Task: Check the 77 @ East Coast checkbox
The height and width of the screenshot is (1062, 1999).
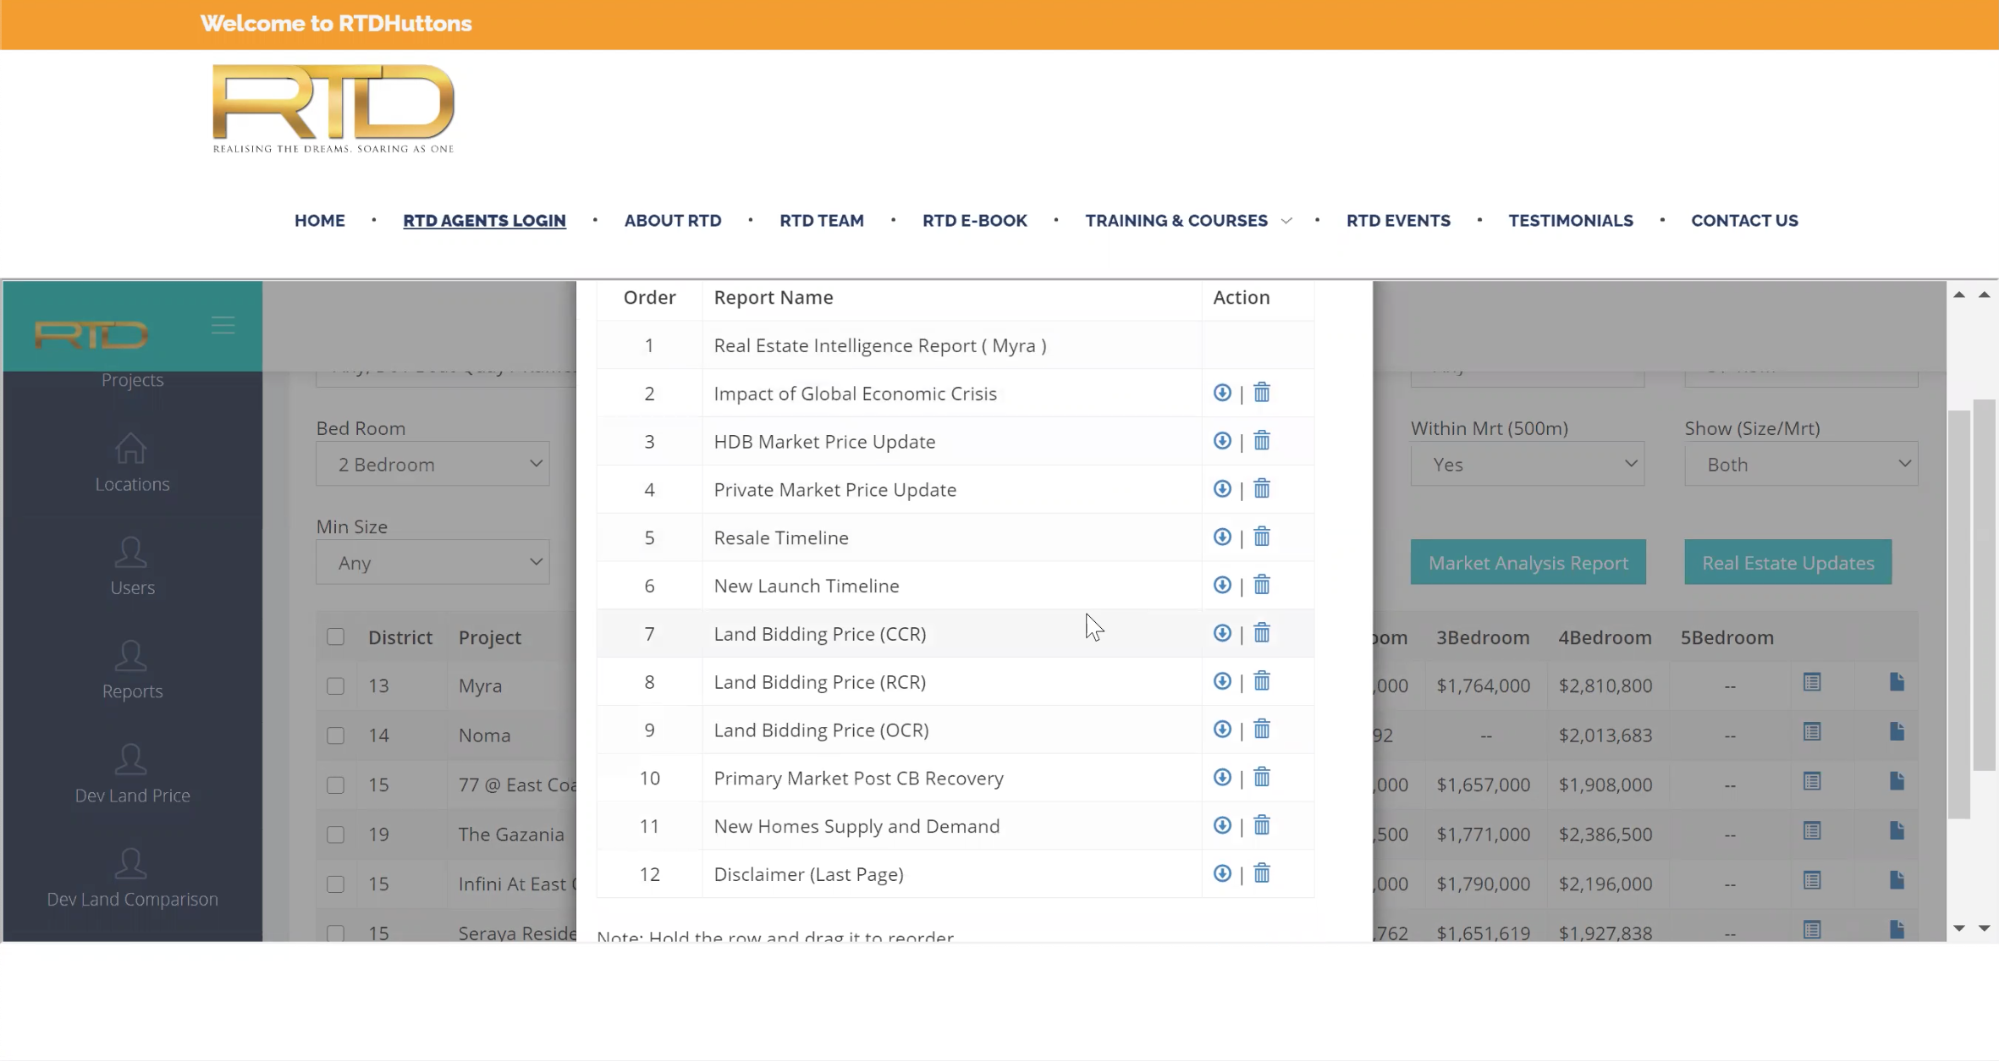Action: tap(336, 785)
